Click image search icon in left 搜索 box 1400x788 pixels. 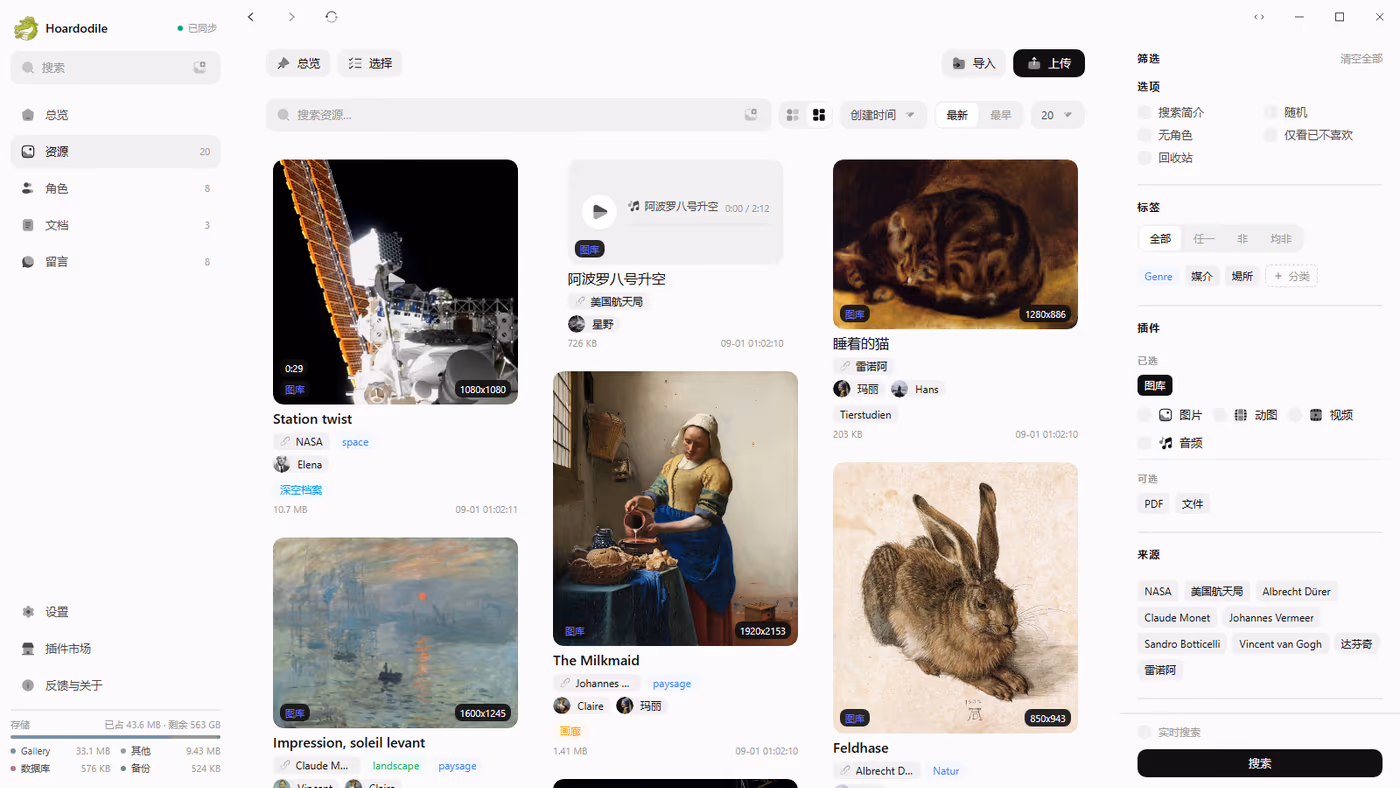pyautogui.click(x=200, y=68)
